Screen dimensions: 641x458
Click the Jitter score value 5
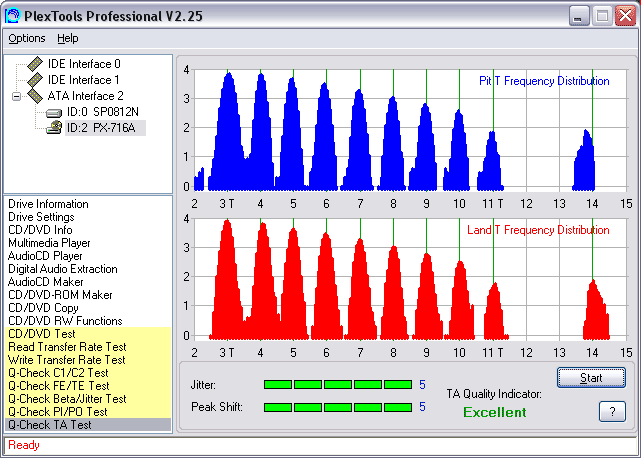point(422,384)
